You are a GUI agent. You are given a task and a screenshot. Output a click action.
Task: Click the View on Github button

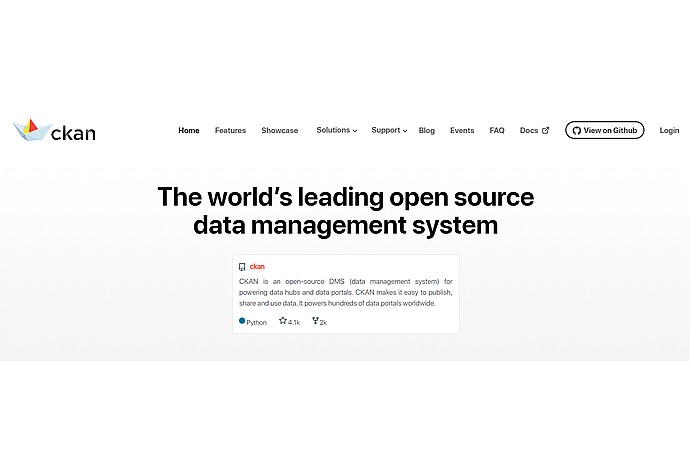[x=605, y=130]
